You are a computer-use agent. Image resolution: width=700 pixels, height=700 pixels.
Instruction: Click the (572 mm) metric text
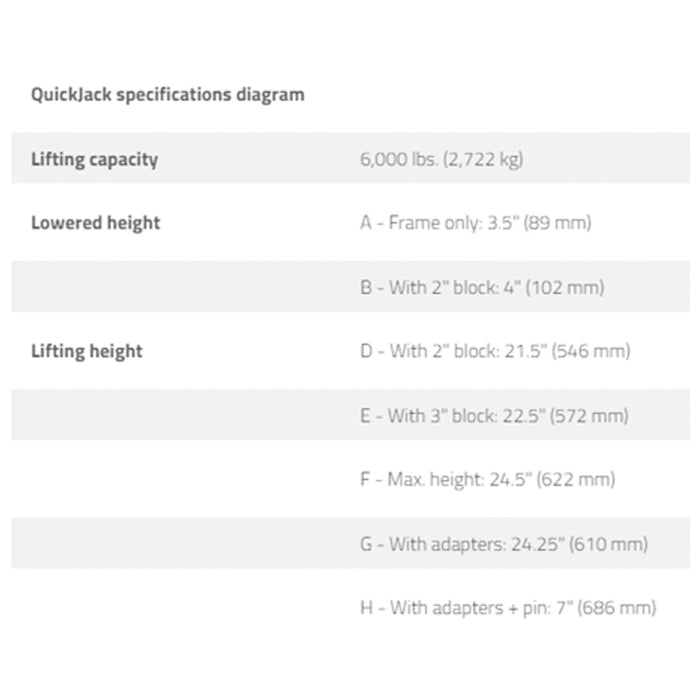coord(589,416)
